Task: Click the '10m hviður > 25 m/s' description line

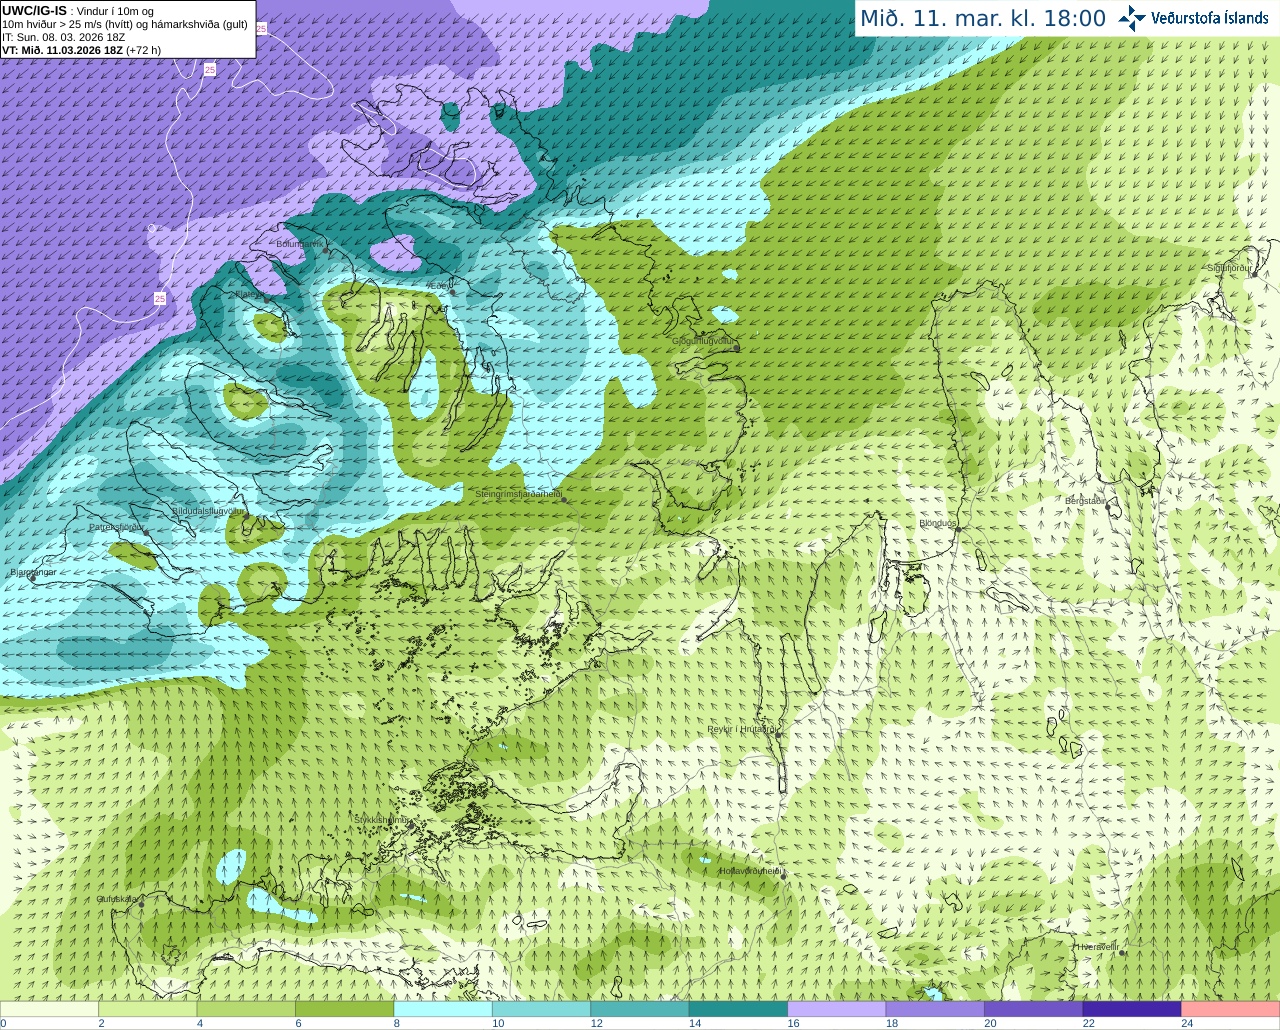Action: point(125,24)
